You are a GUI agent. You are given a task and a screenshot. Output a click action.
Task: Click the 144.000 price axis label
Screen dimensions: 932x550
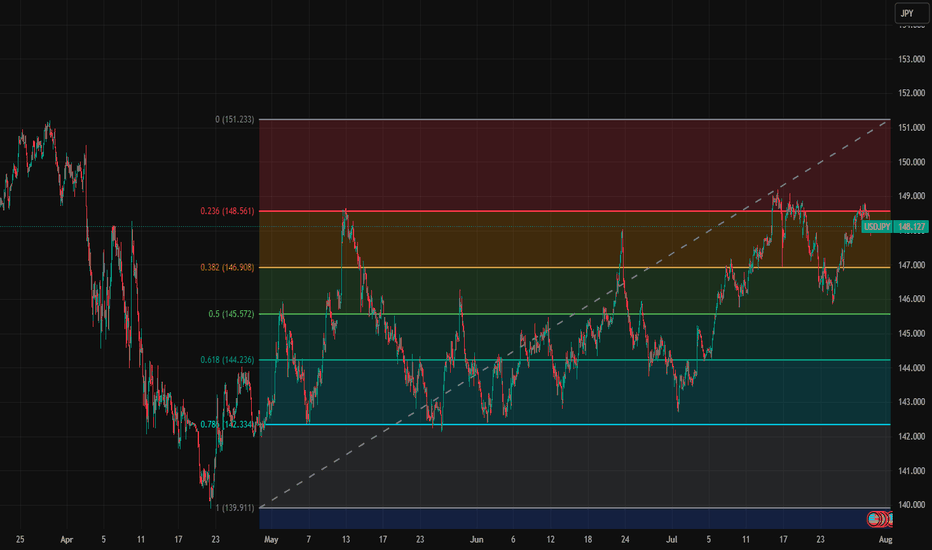pos(912,367)
